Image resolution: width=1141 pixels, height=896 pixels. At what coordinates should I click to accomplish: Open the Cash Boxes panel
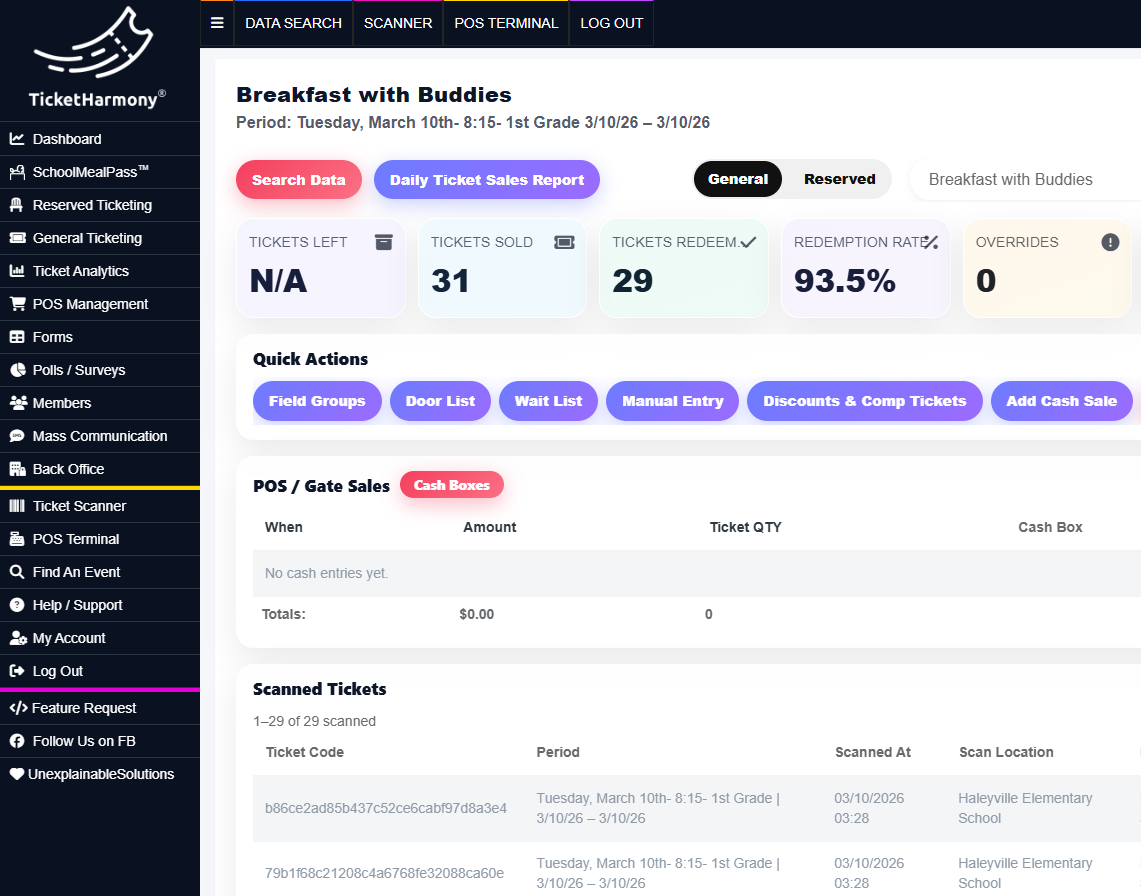pyautogui.click(x=452, y=484)
